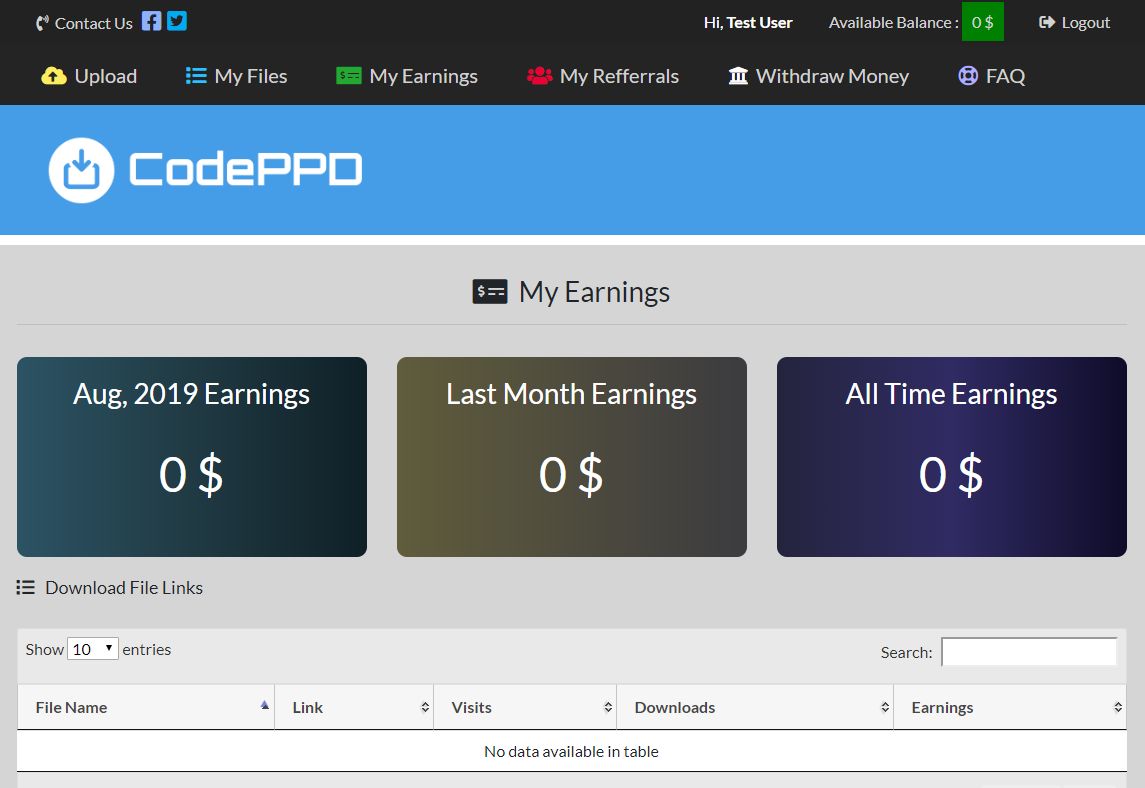Click the yellow cloud Upload icon
Viewport: 1145px width, 788px height.
54,75
